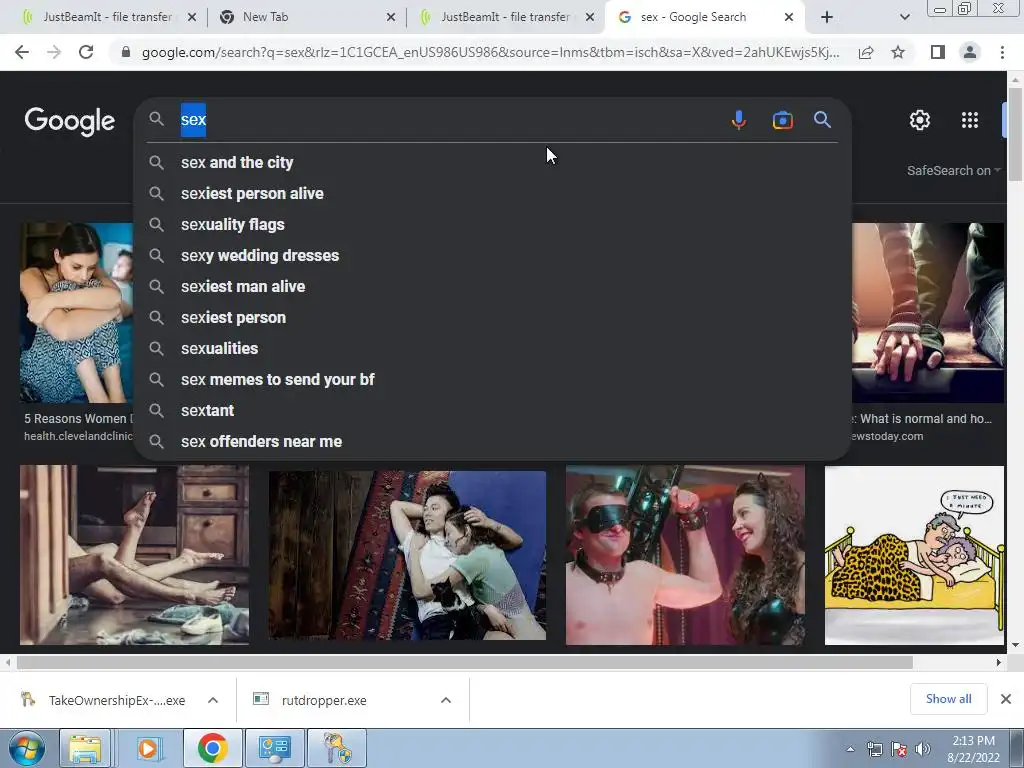This screenshot has width=1024, height=768.
Task: Open media player from taskbar
Action: coord(148,748)
